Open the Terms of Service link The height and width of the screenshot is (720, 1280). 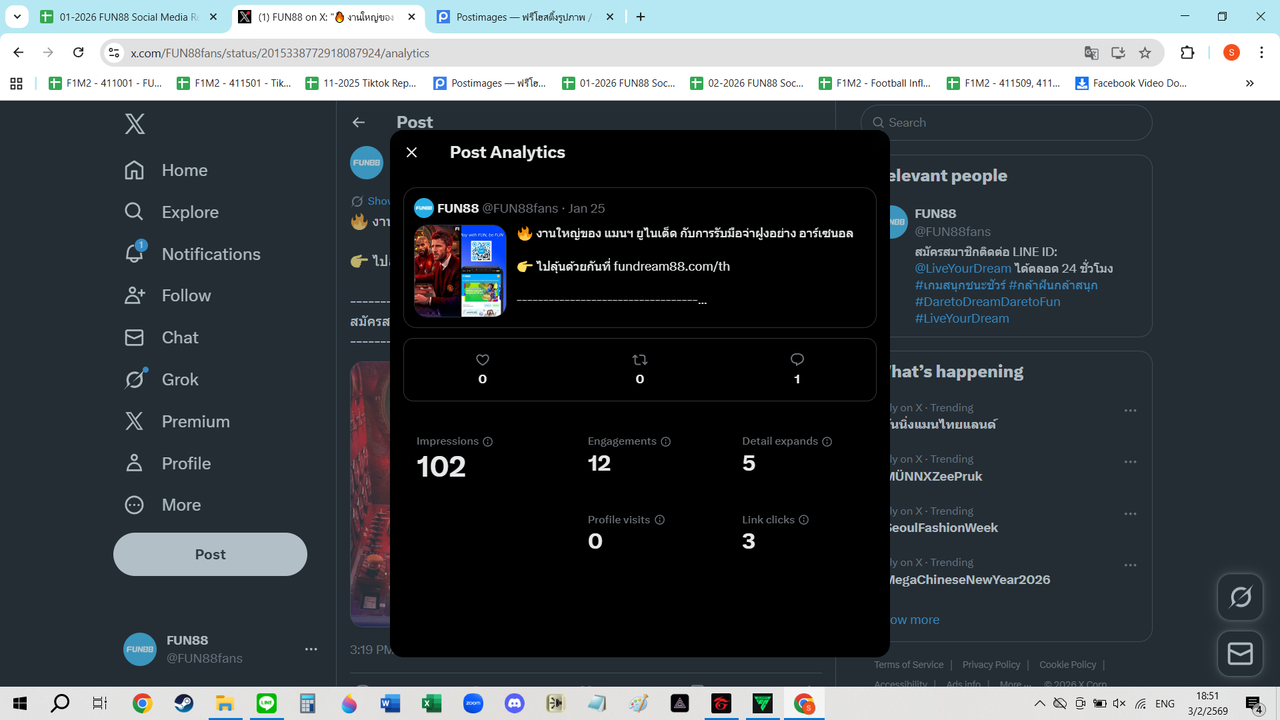pos(908,665)
